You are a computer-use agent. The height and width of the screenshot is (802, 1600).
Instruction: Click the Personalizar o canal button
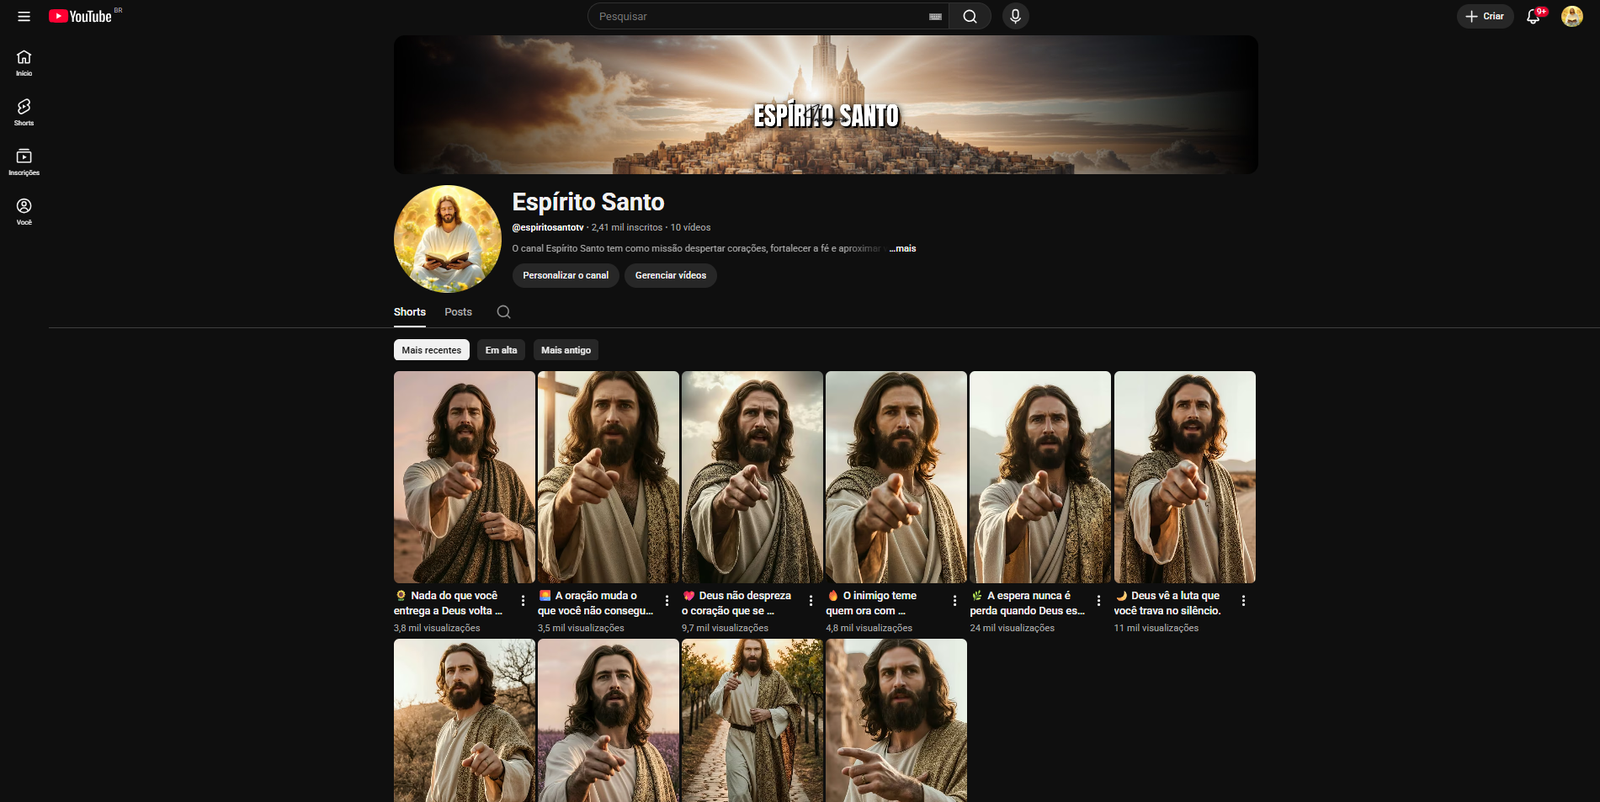(x=565, y=275)
